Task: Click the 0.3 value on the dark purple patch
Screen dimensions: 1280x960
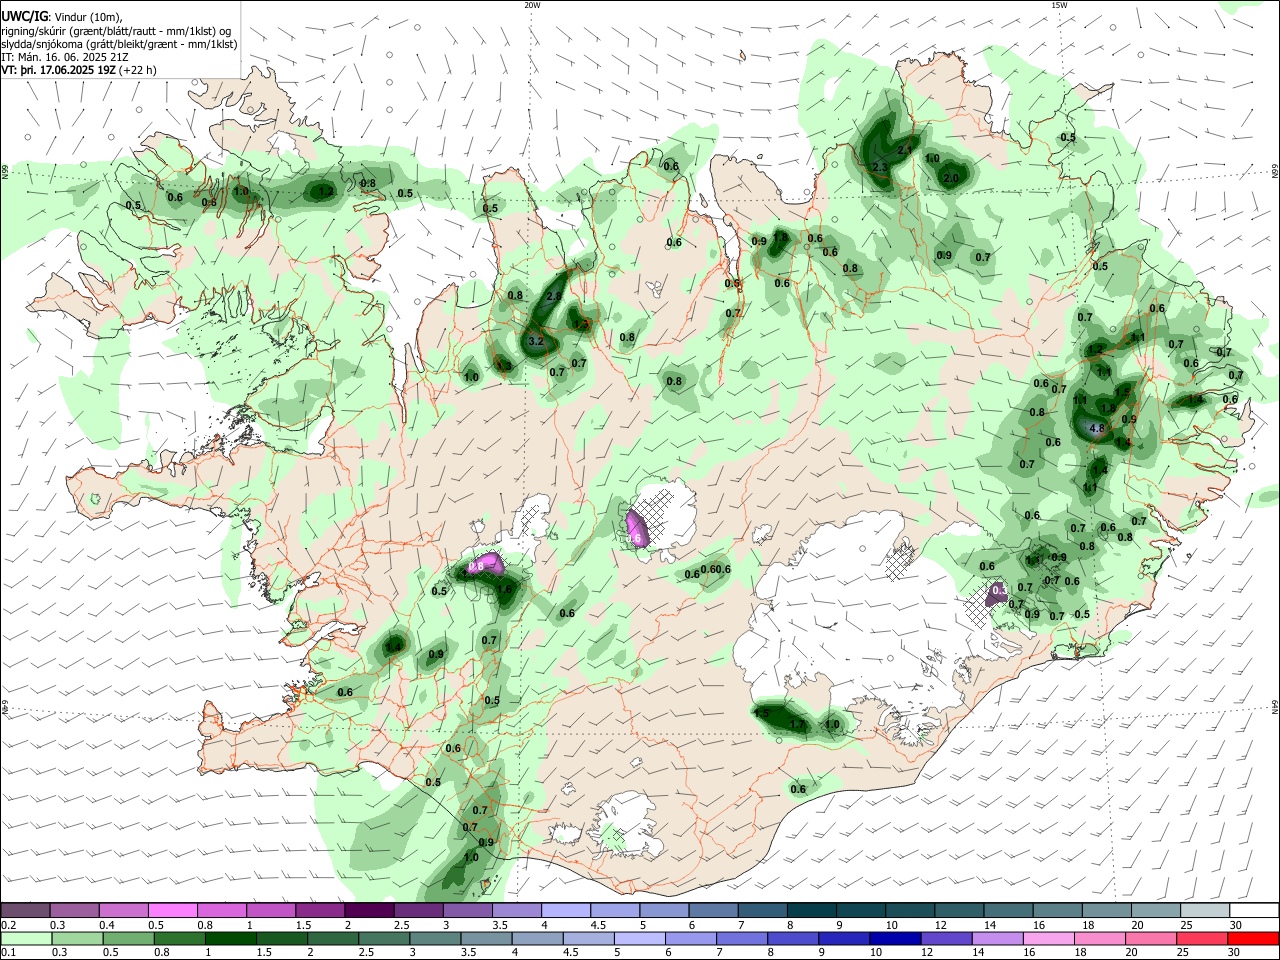Action: [x=998, y=590]
